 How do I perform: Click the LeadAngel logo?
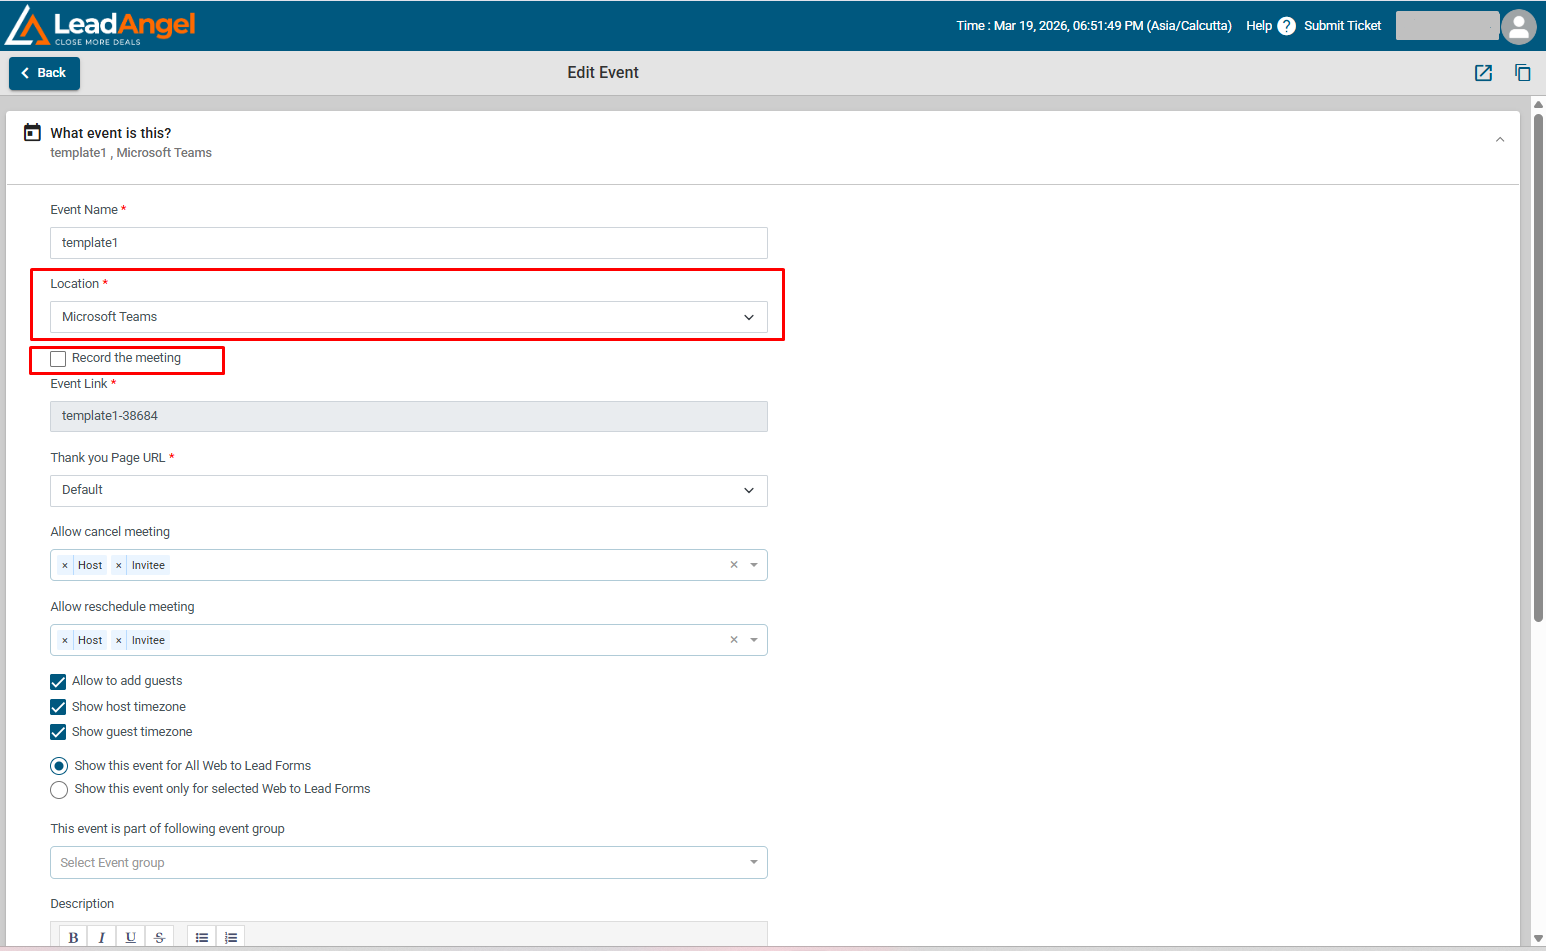tap(100, 26)
